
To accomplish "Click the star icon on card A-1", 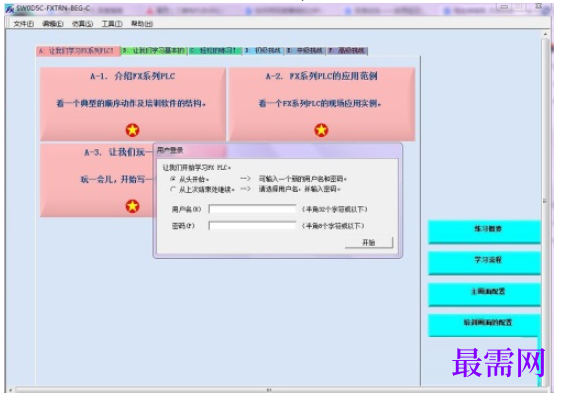I will tap(132, 130).
